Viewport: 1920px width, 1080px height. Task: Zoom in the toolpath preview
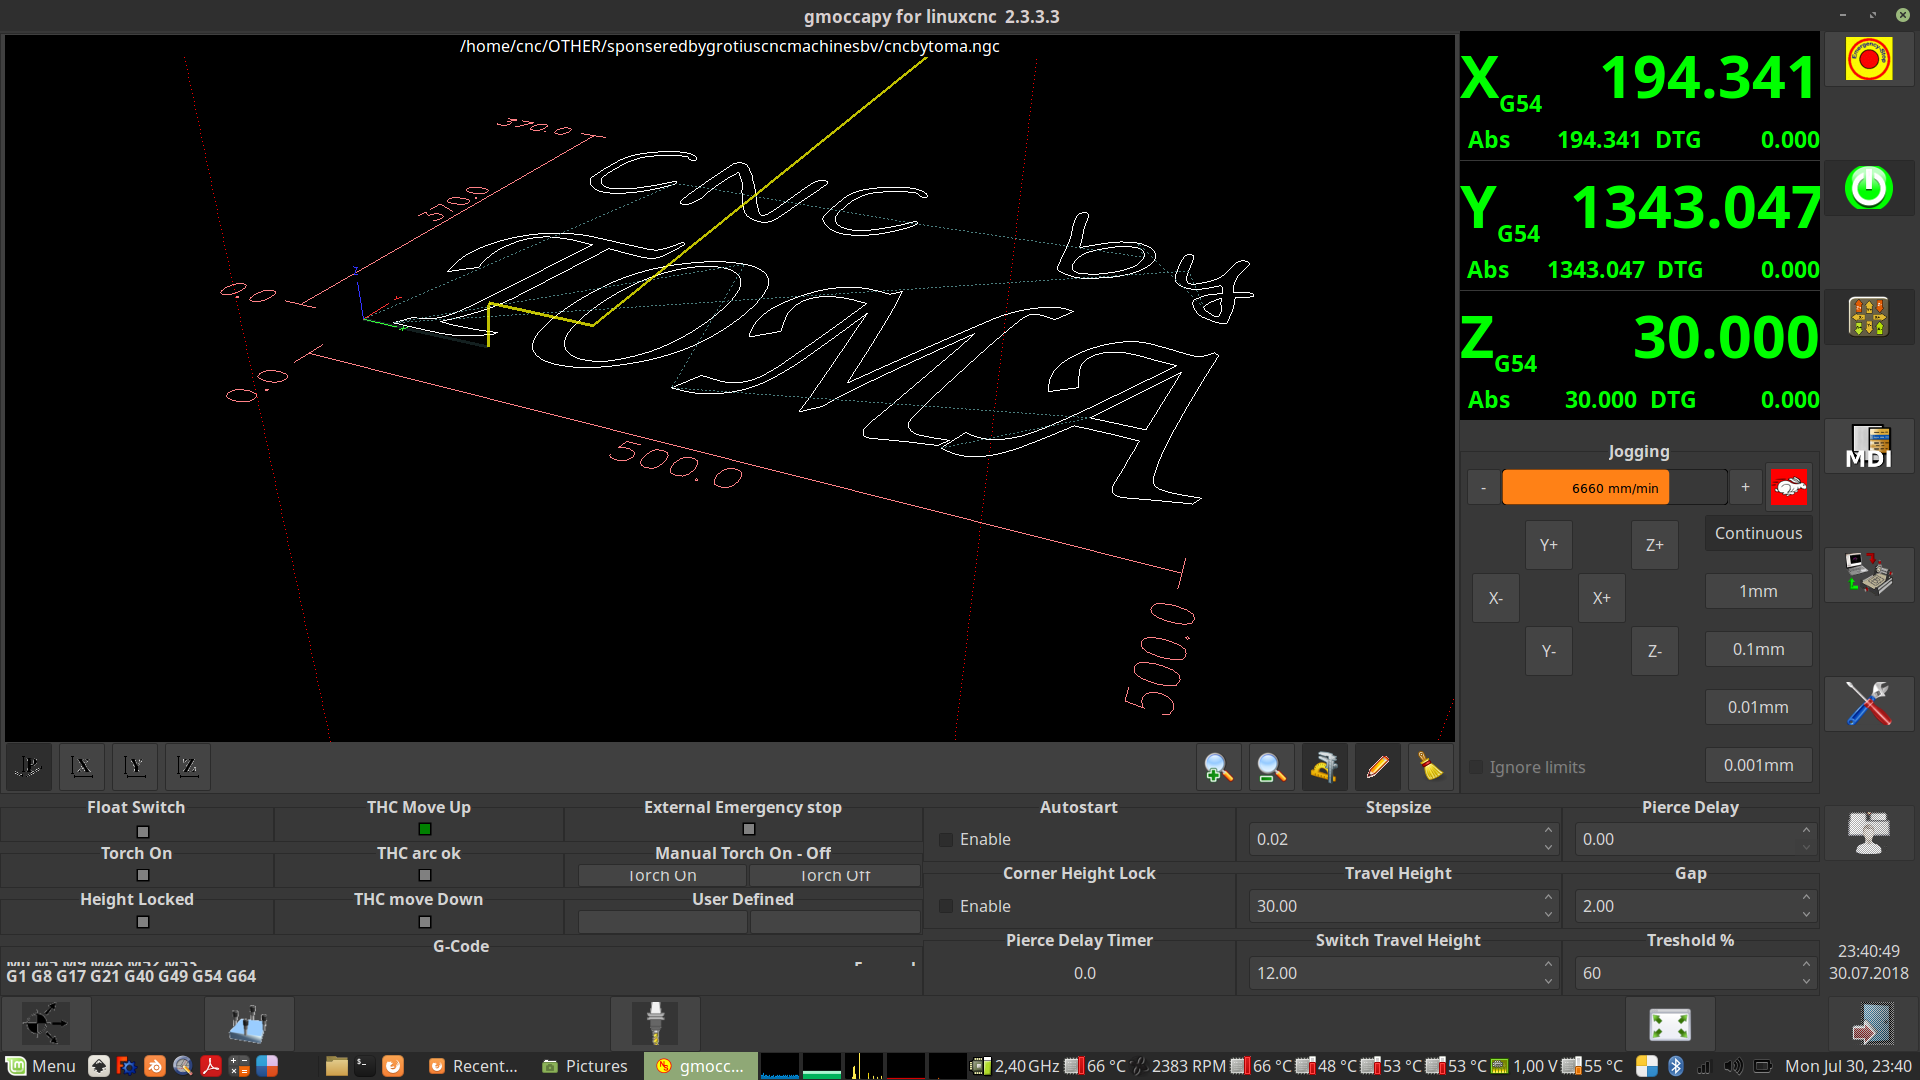1218,767
